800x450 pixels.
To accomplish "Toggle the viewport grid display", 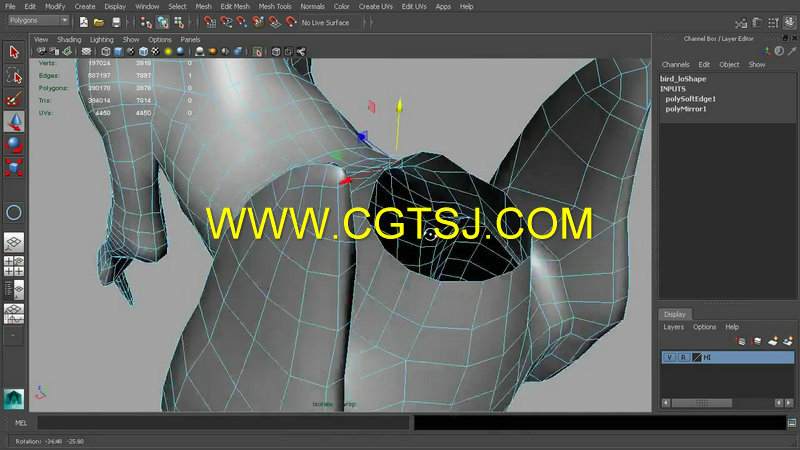I will pyautogui.click(x=86, y=52).
